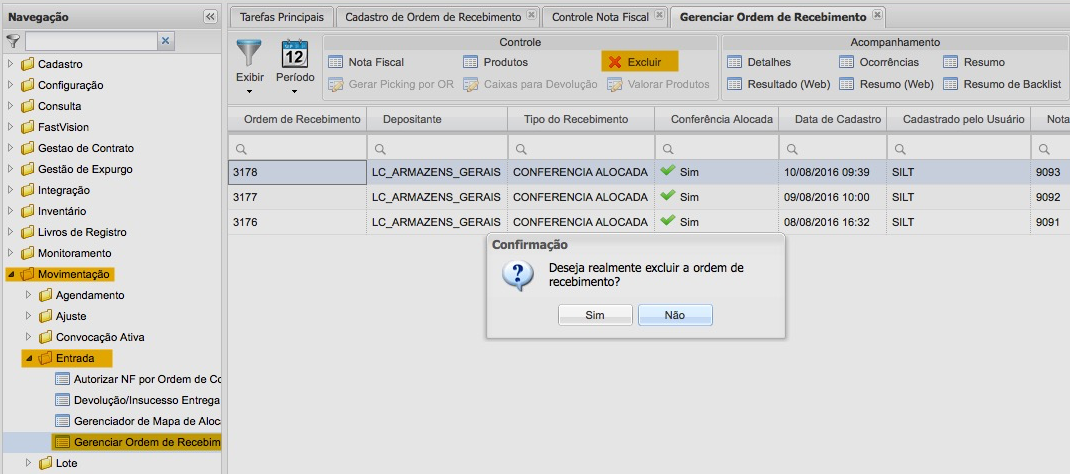Collapse the Entrada tree node
The image size is (1072, 474).
coord(29,358)
